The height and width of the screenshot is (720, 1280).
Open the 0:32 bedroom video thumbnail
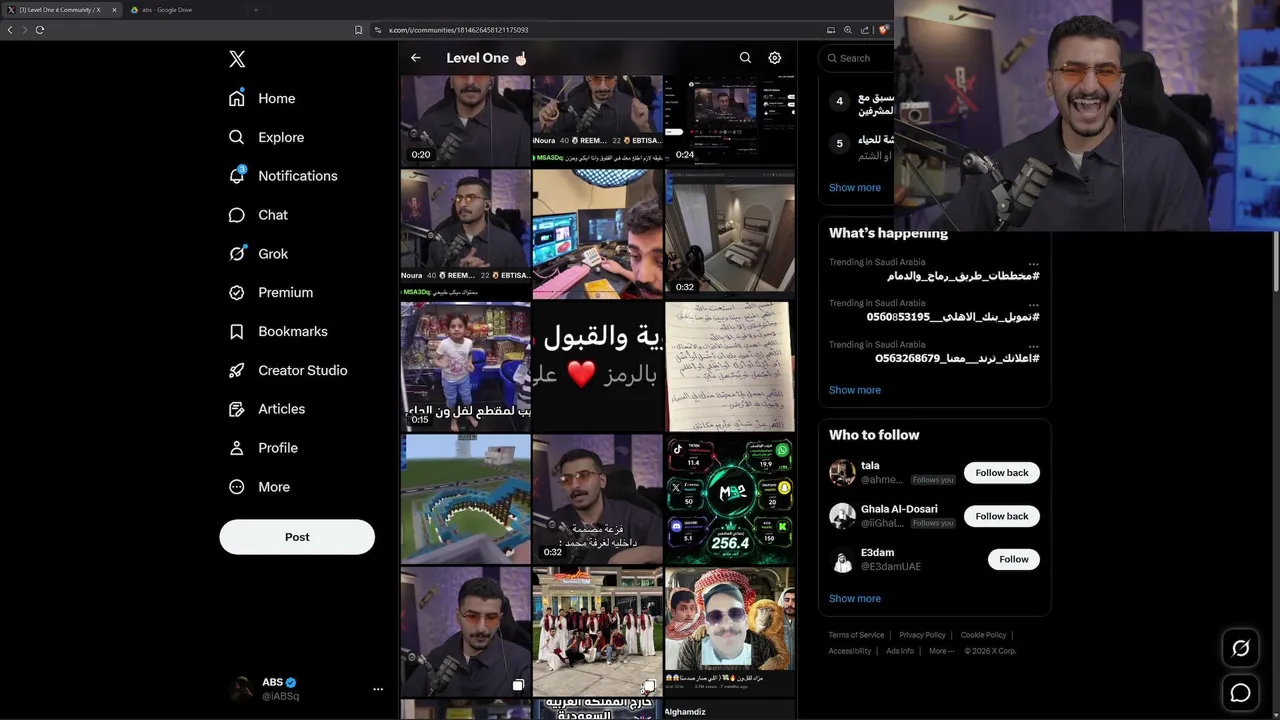click(x=730, y=234)
